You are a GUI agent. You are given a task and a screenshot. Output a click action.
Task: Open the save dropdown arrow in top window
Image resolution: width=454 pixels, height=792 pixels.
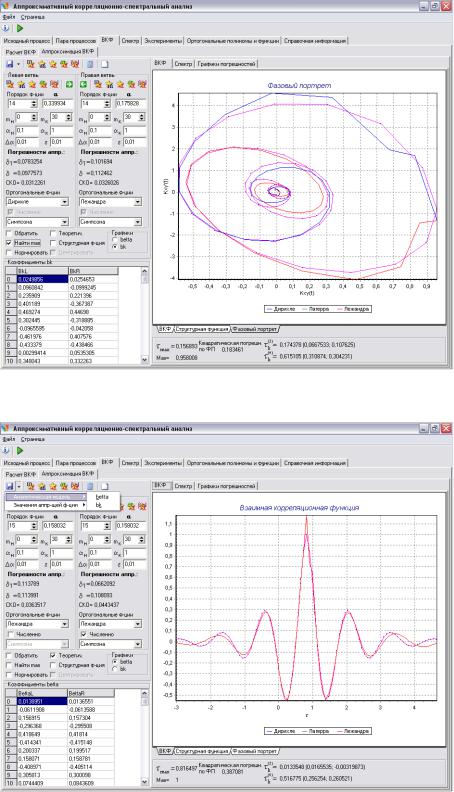tap(18, 64)
